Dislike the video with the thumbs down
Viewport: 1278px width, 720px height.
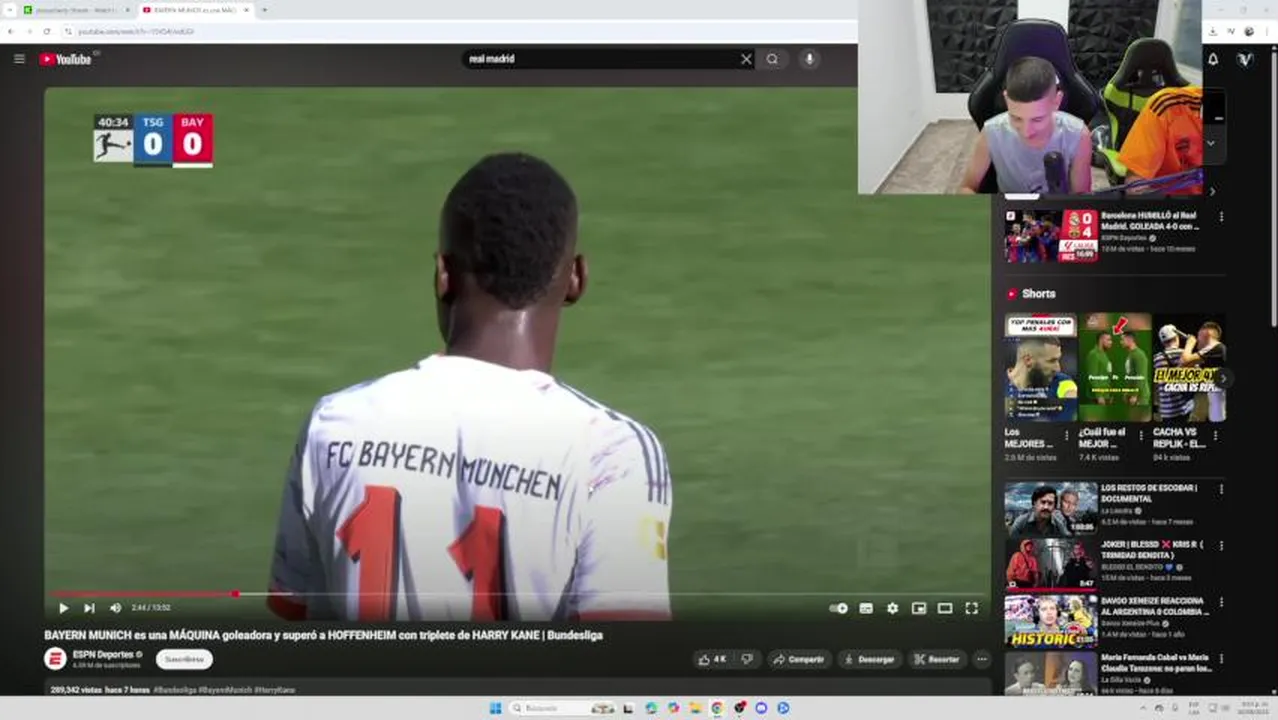(x=746, y=659)
